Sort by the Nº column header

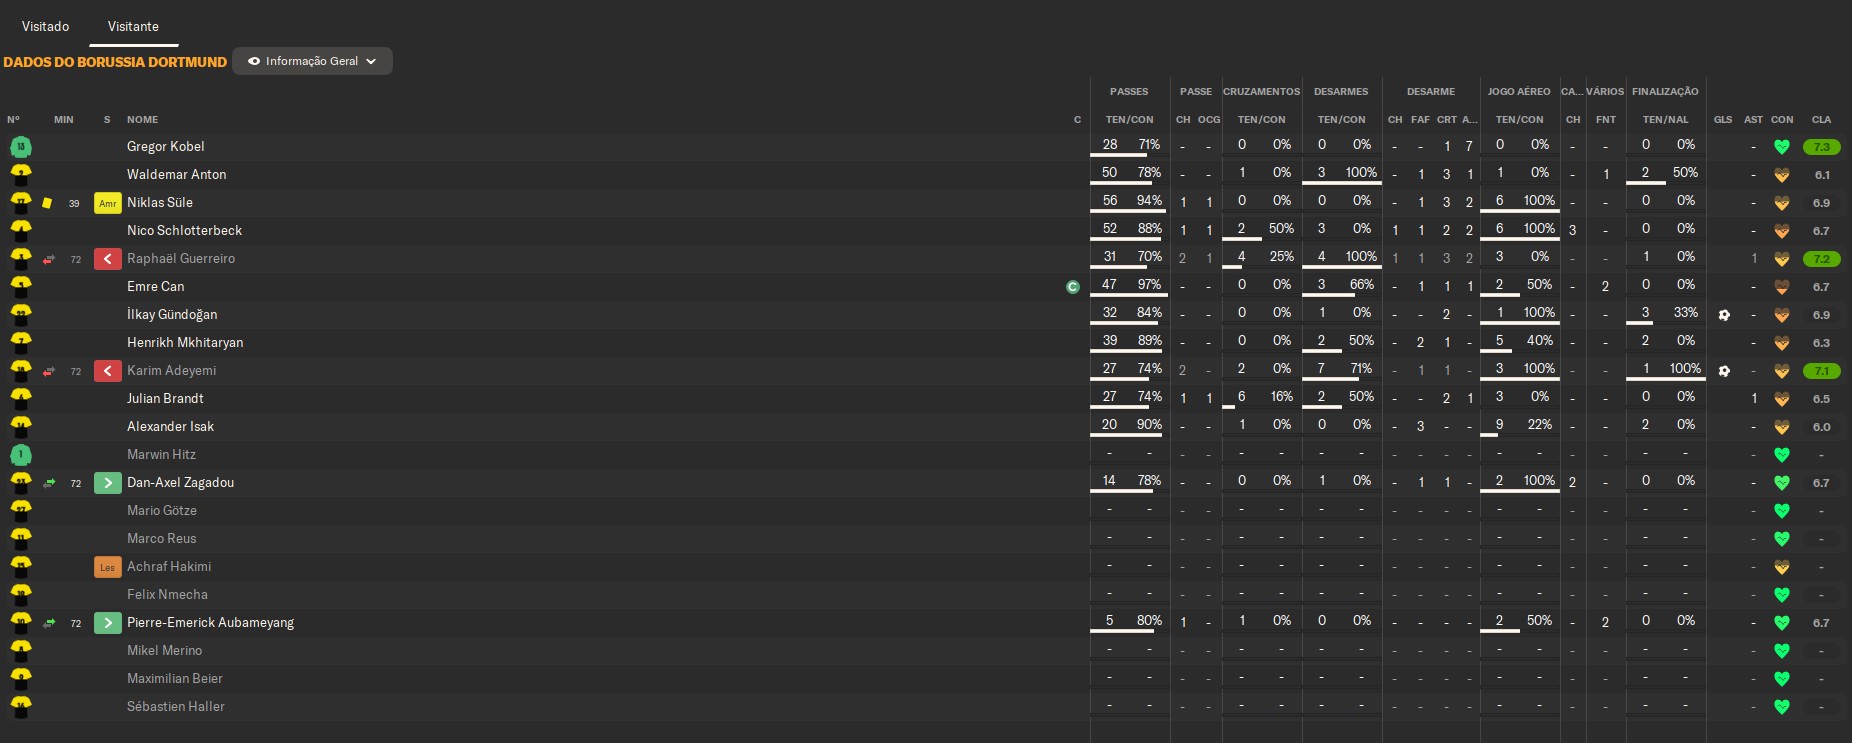[x=13, y=120]
